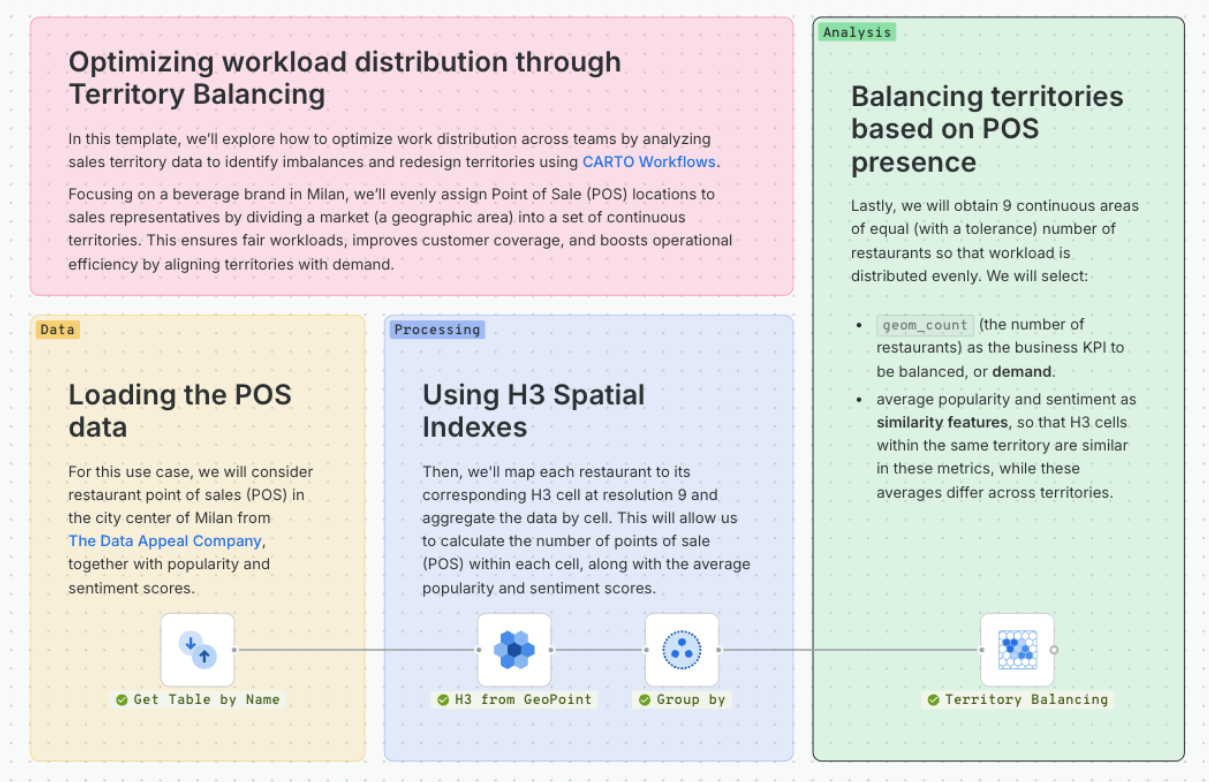This screenshot has height=782, width=1209.
Task: Click success checkmark beside Territory Balancing label
Action: pyautogui.click(x=933, y=700)
